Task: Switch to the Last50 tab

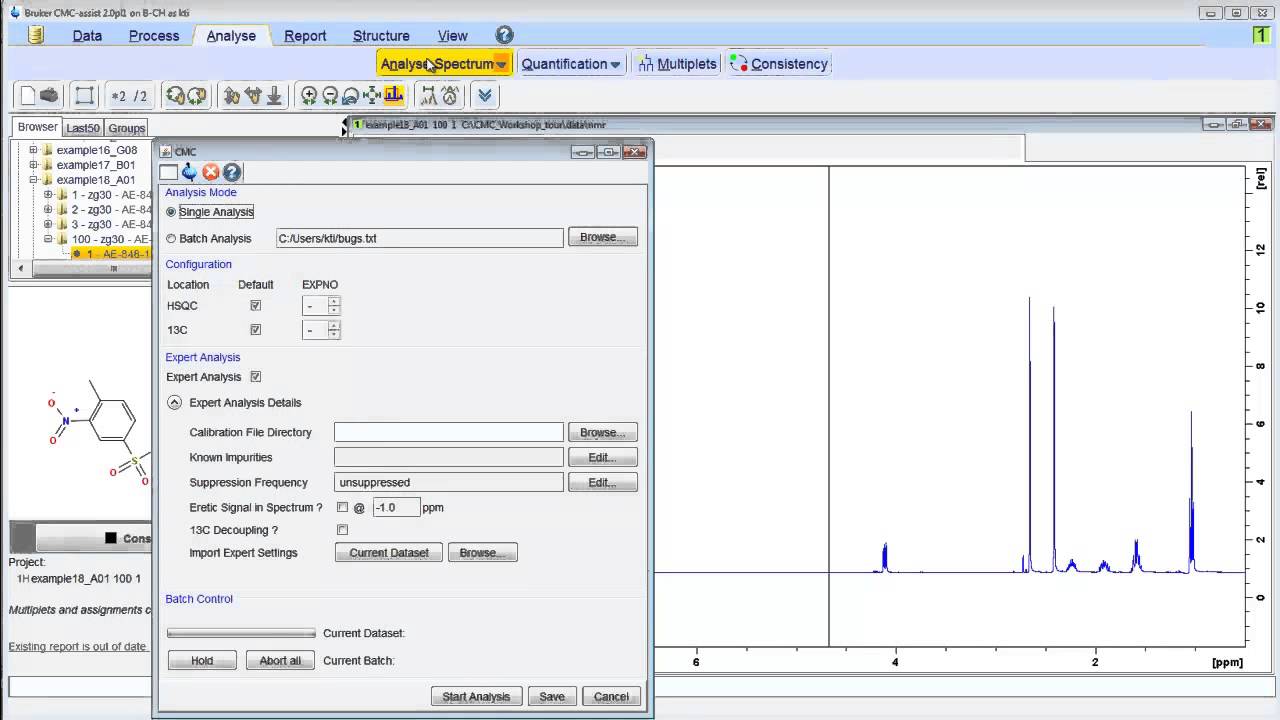Action: point(83,128)
